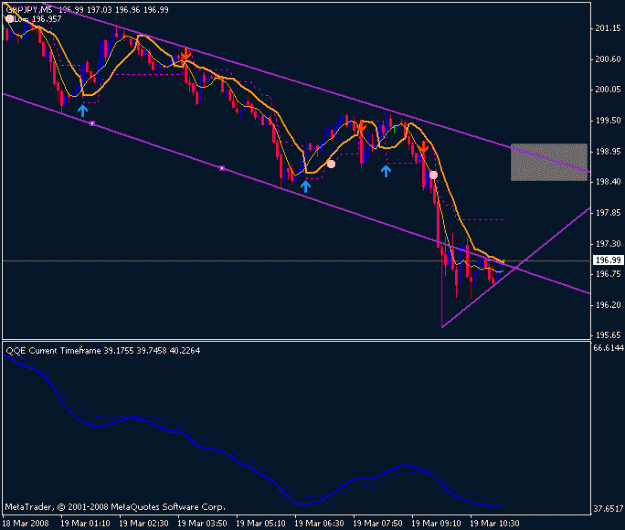Click the pink dot marker near 198.40 level
The height and width of the screenshot is (530, 625).
click(x=433, y=175)
